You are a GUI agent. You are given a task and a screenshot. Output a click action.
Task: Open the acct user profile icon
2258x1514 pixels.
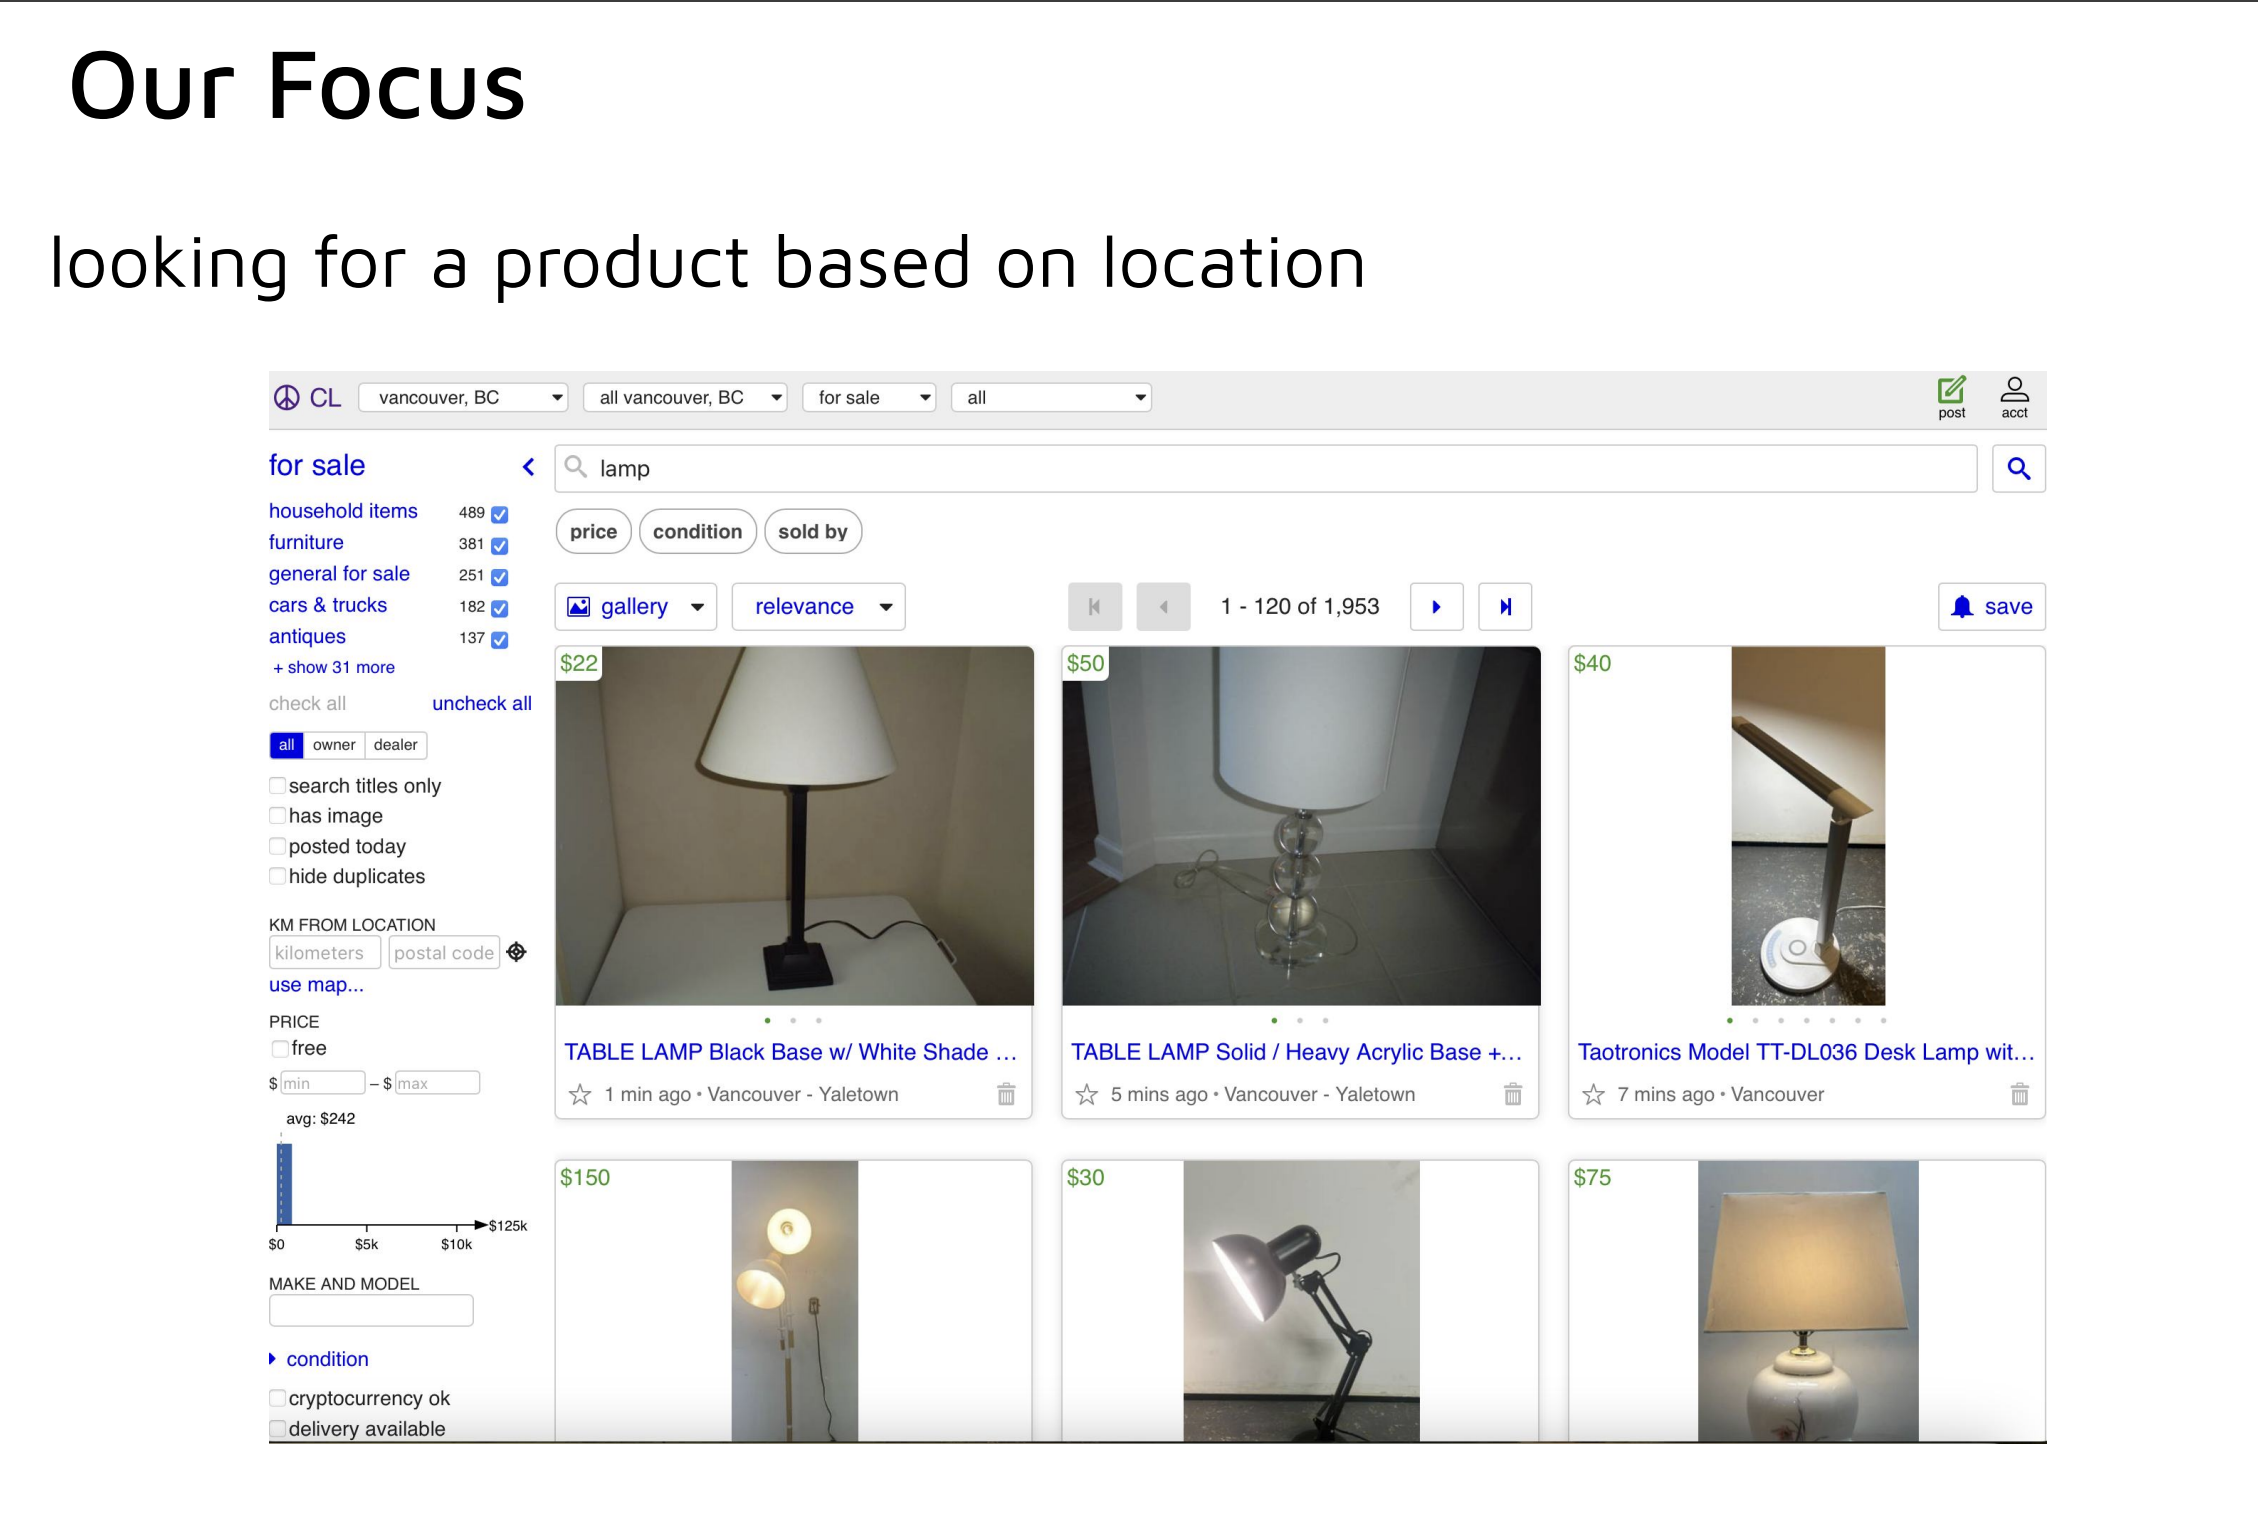2014,390
